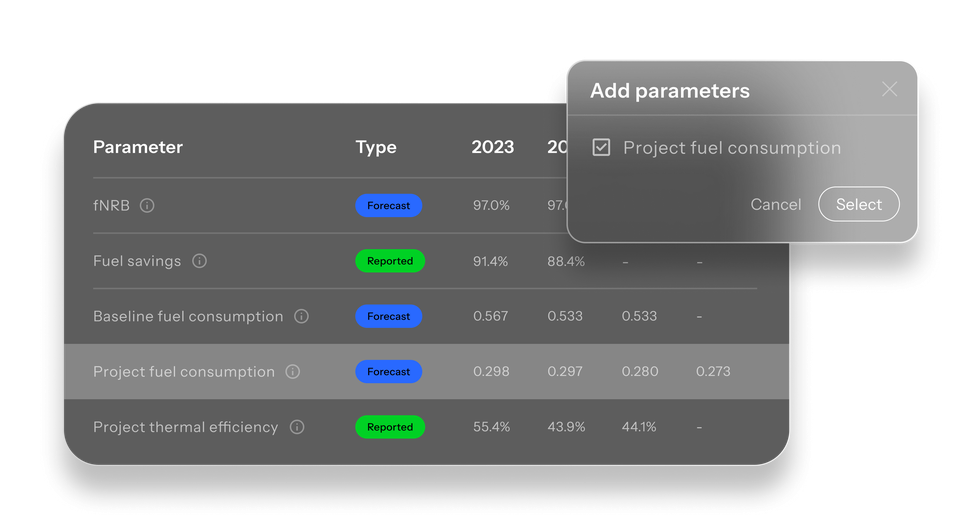Viewport: 980px width, 526px height.
Task: Click Project thermal efficiency info icon
Action: 297,427
